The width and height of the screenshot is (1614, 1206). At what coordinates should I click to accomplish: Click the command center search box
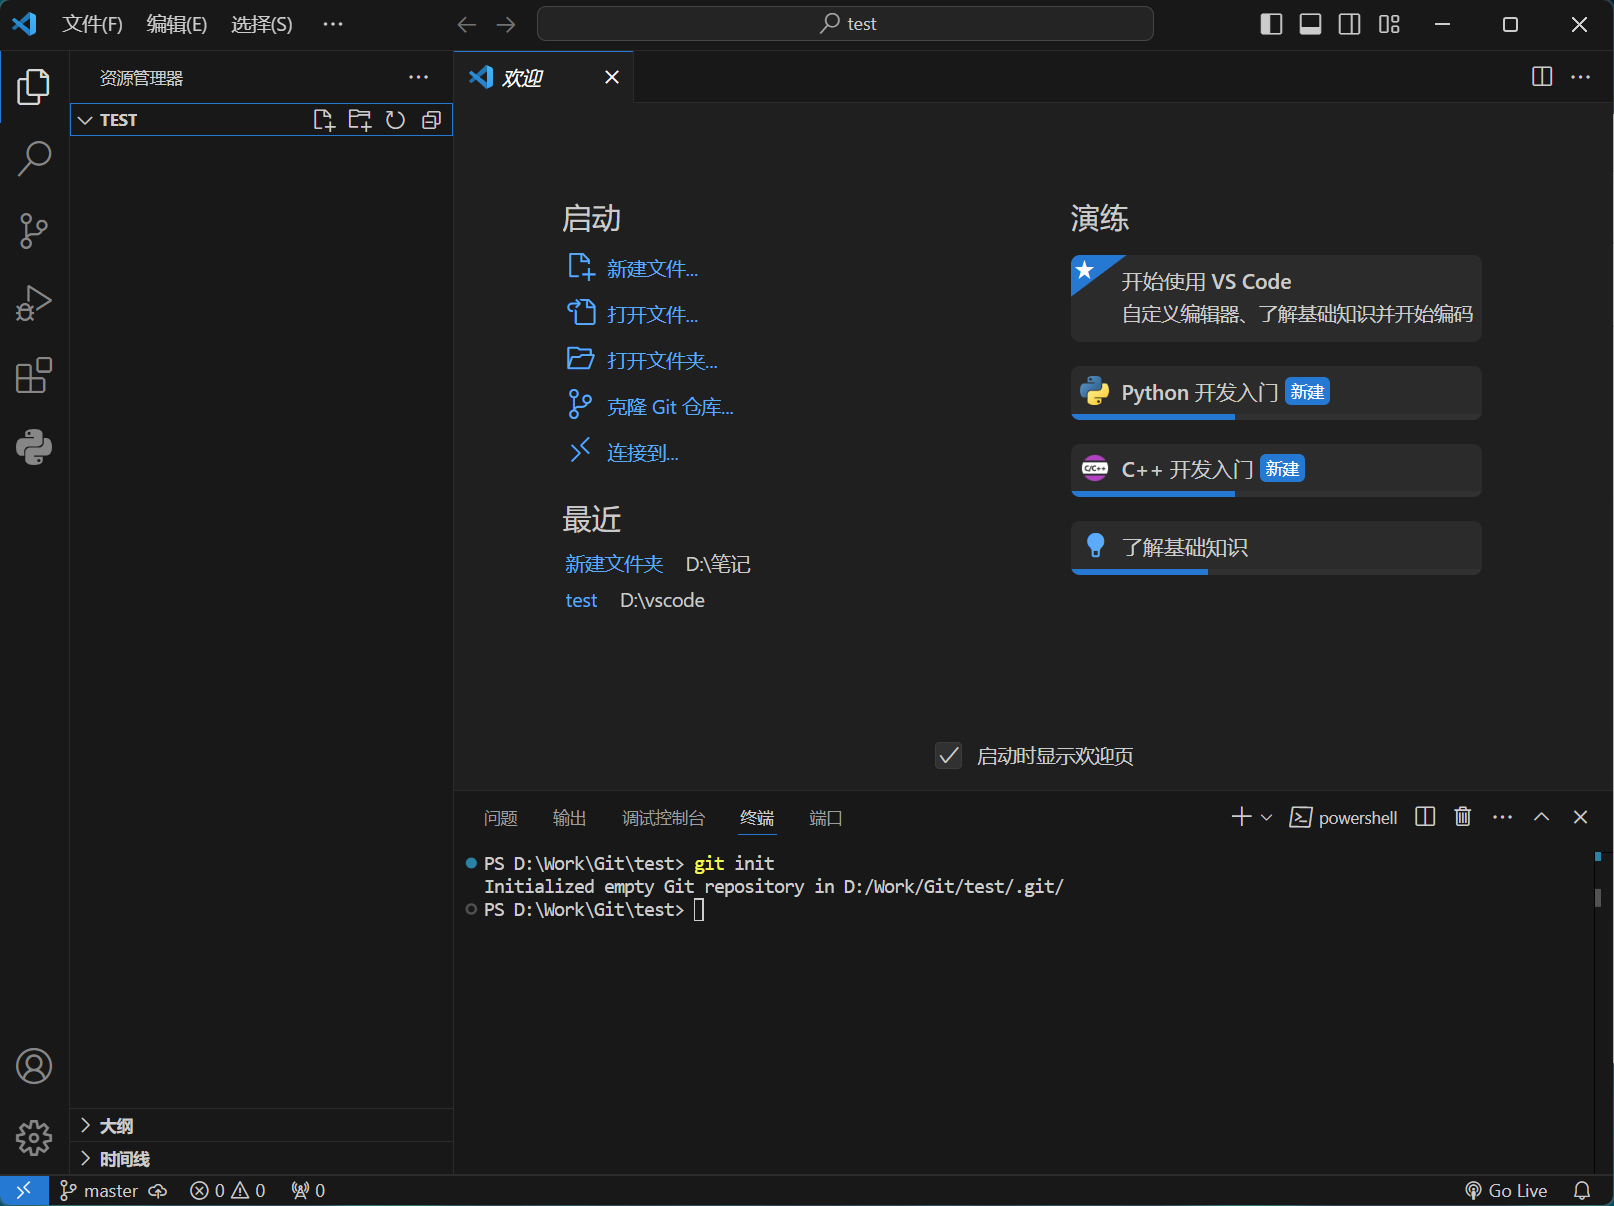(845, 24)
